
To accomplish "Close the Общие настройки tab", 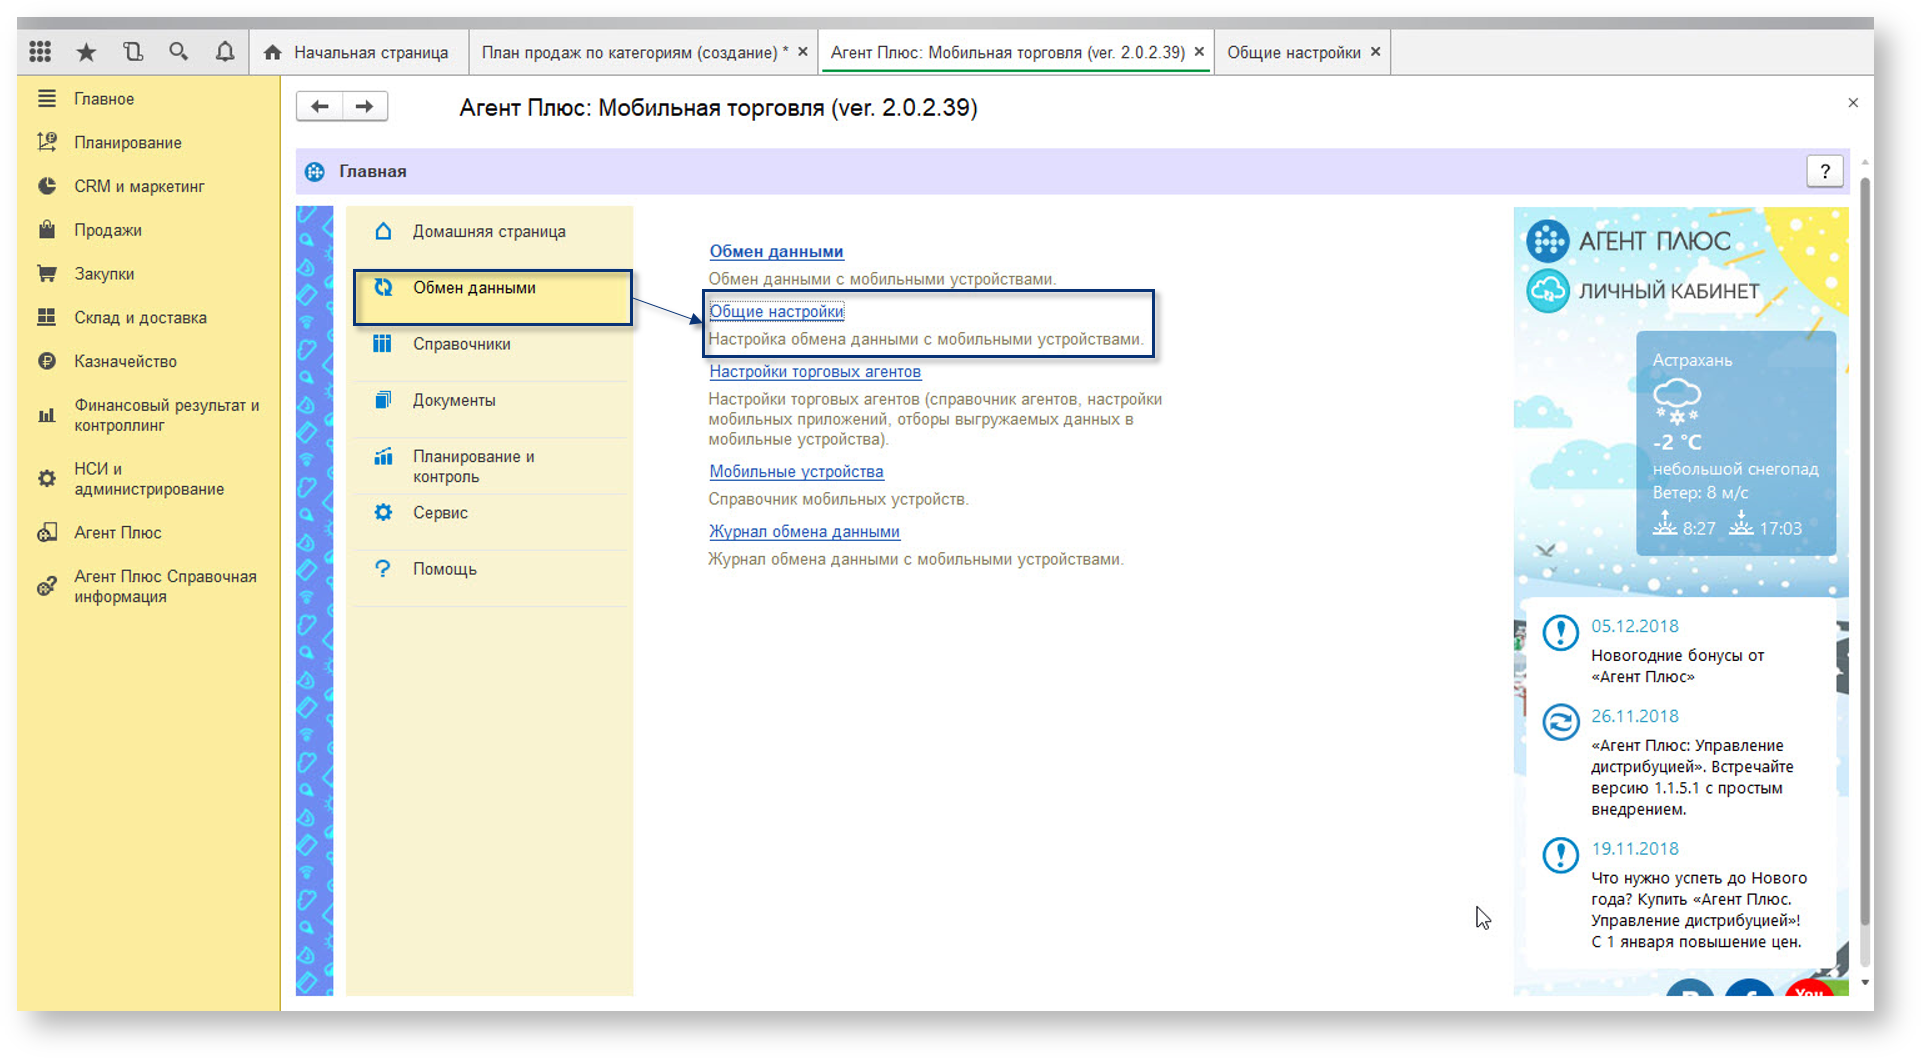I will 1376,51.
